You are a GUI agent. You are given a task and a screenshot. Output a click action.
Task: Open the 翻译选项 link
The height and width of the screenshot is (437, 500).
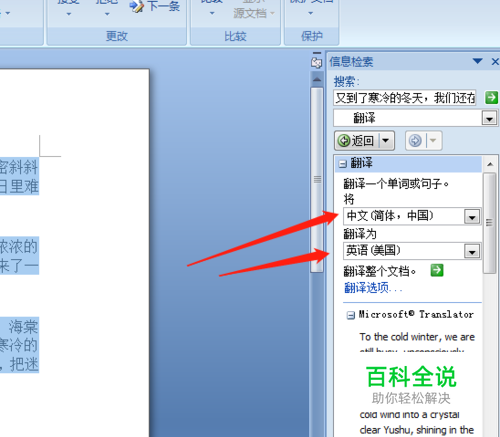point(373,288)
